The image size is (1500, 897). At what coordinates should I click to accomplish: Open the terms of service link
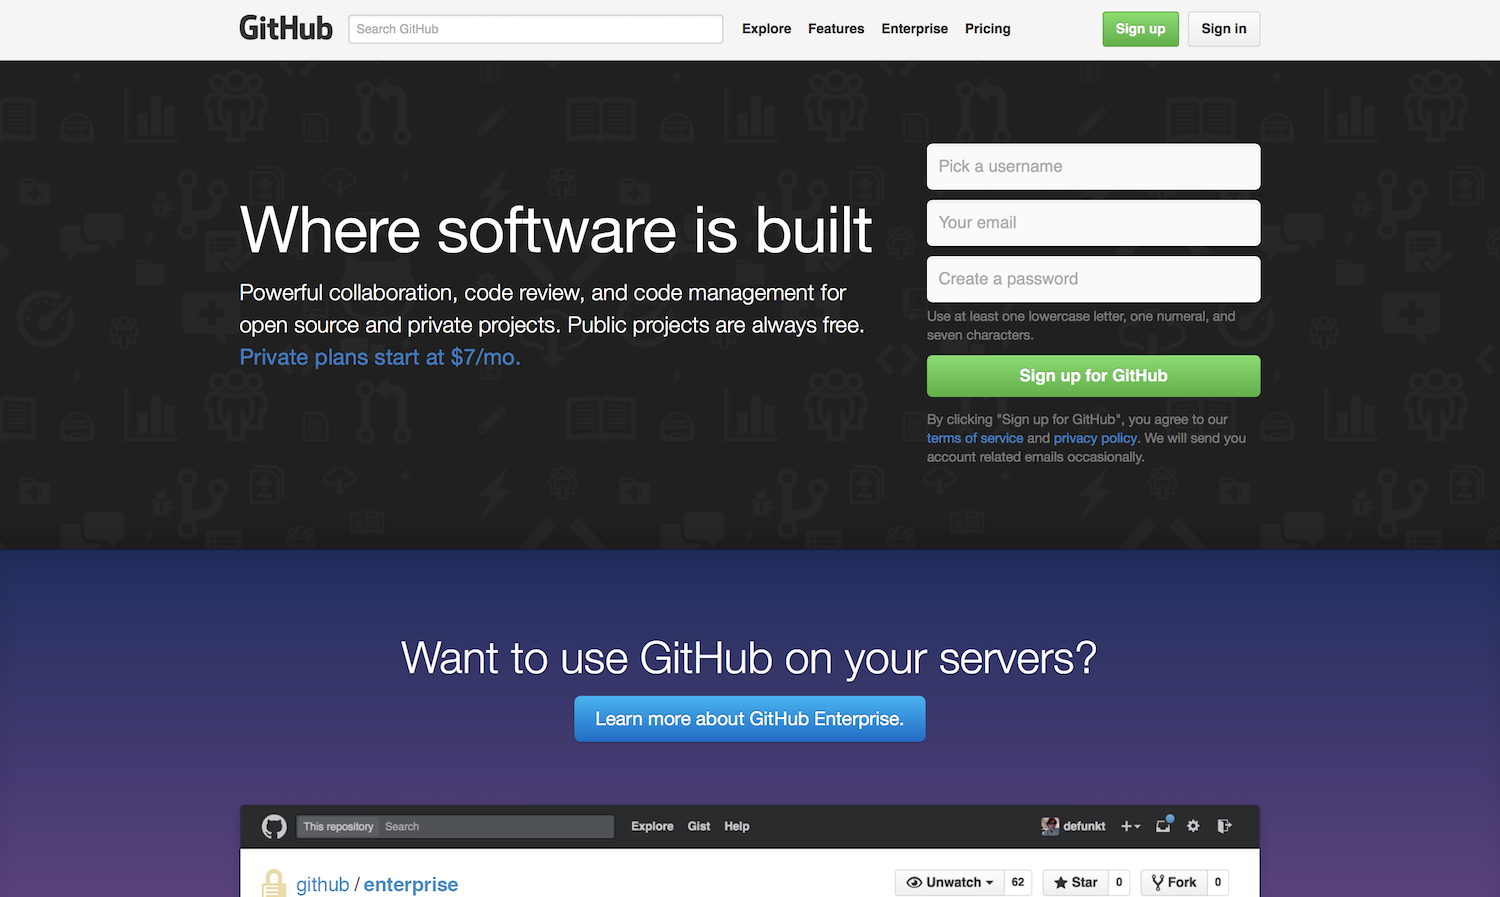pos(974,437)
